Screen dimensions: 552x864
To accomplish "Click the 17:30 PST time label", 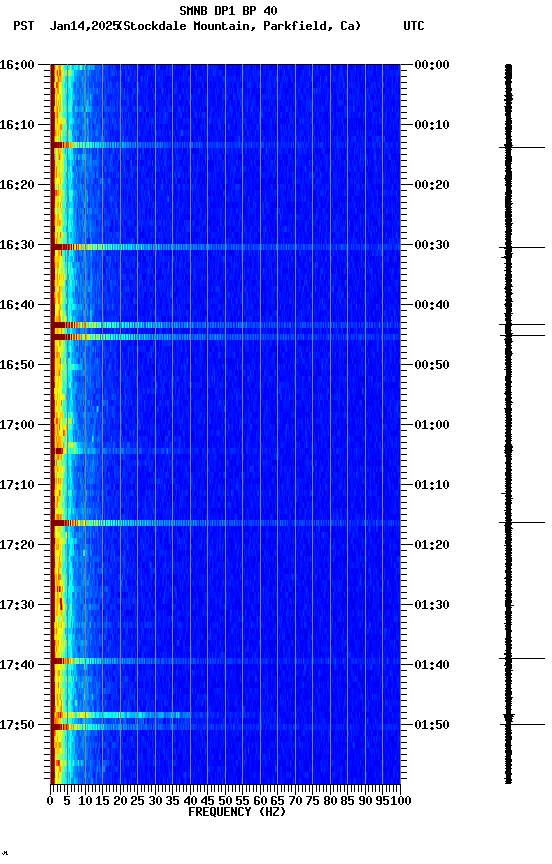I will [x=17, y=605].
